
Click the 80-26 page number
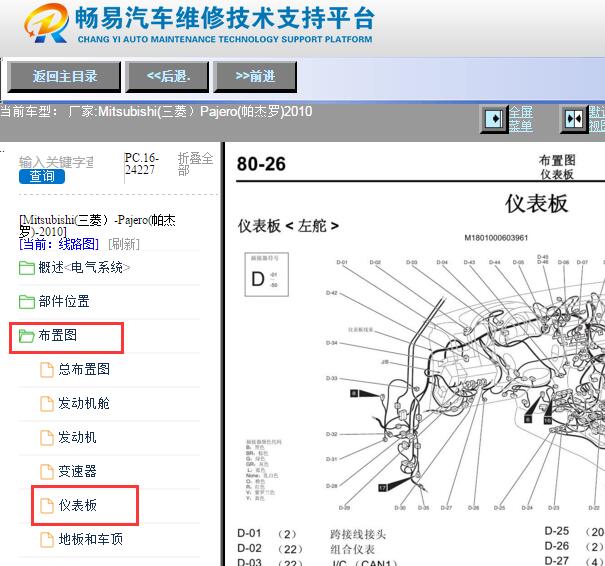click(x=261, y=164)
